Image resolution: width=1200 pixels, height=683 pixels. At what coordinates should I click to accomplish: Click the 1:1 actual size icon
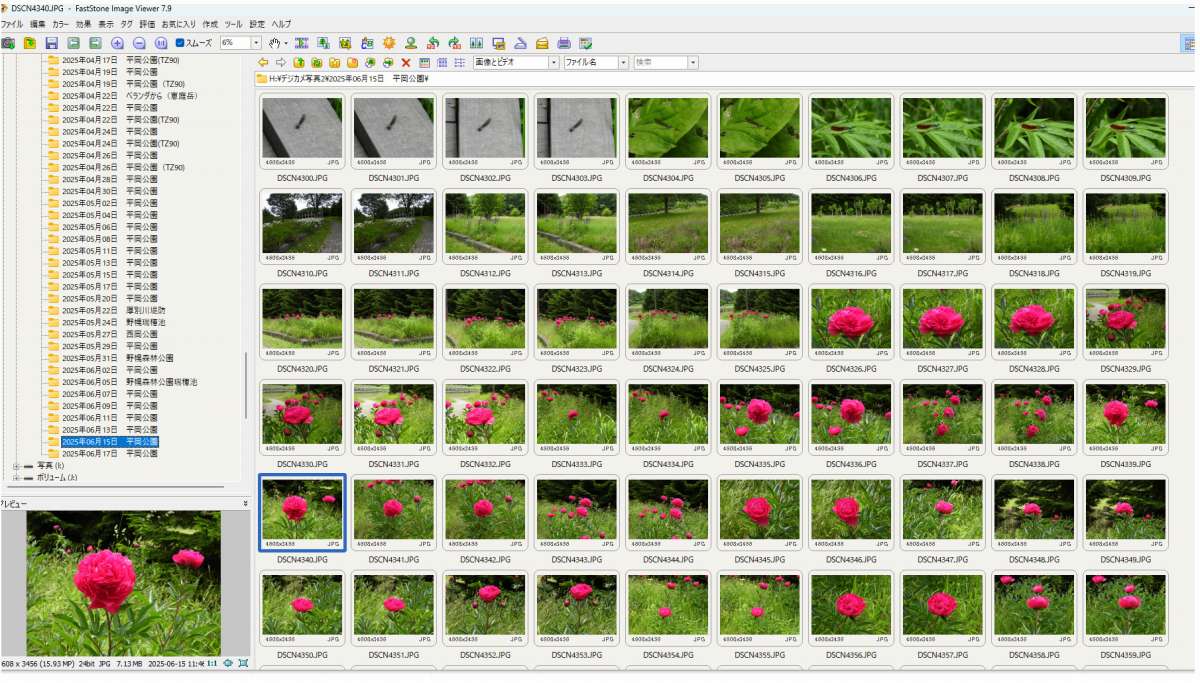[x=212, y=663]
